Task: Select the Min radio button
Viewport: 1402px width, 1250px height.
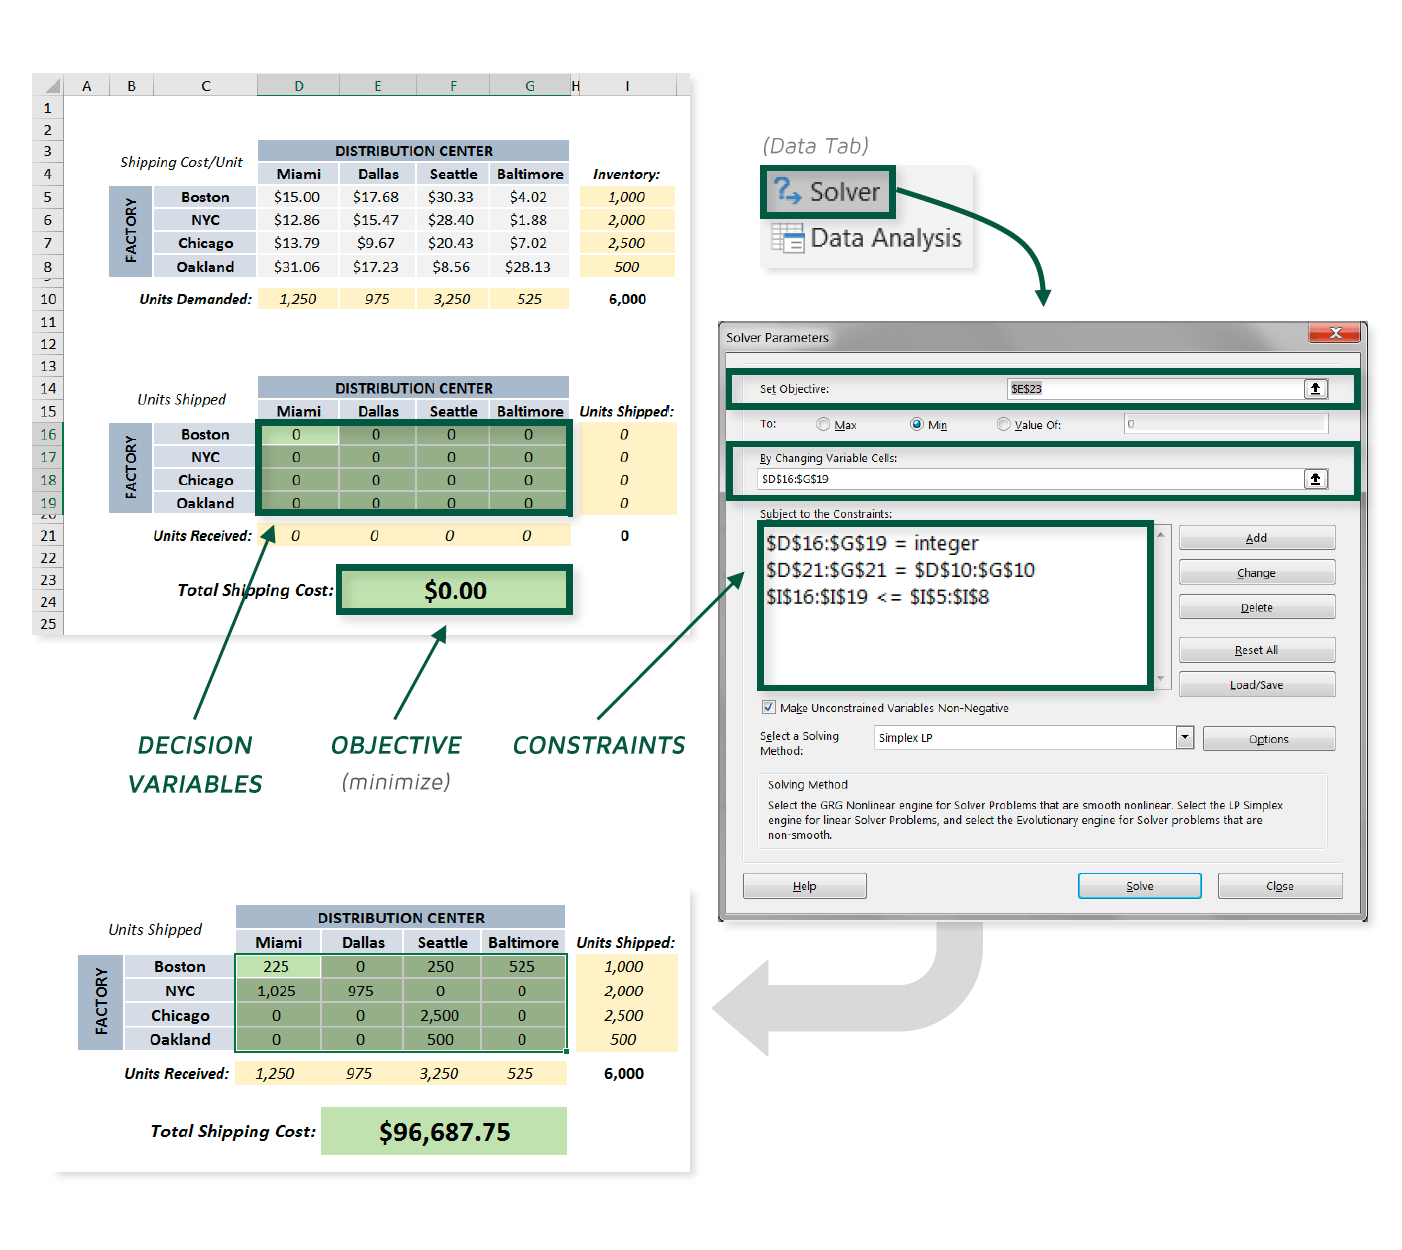Action: pyautogui.click(x=916, y=425)
